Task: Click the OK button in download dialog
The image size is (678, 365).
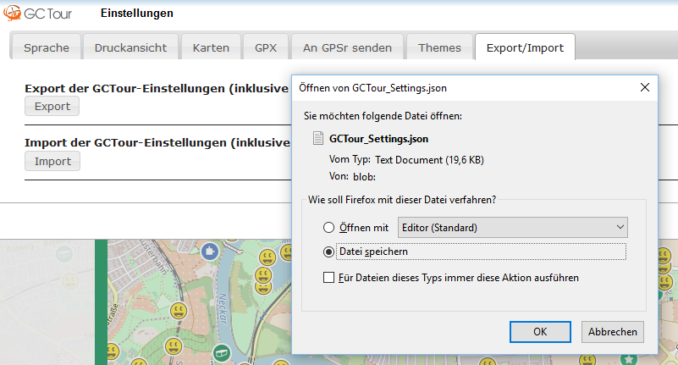Action: pyautogui.click(x=540, y=332)
